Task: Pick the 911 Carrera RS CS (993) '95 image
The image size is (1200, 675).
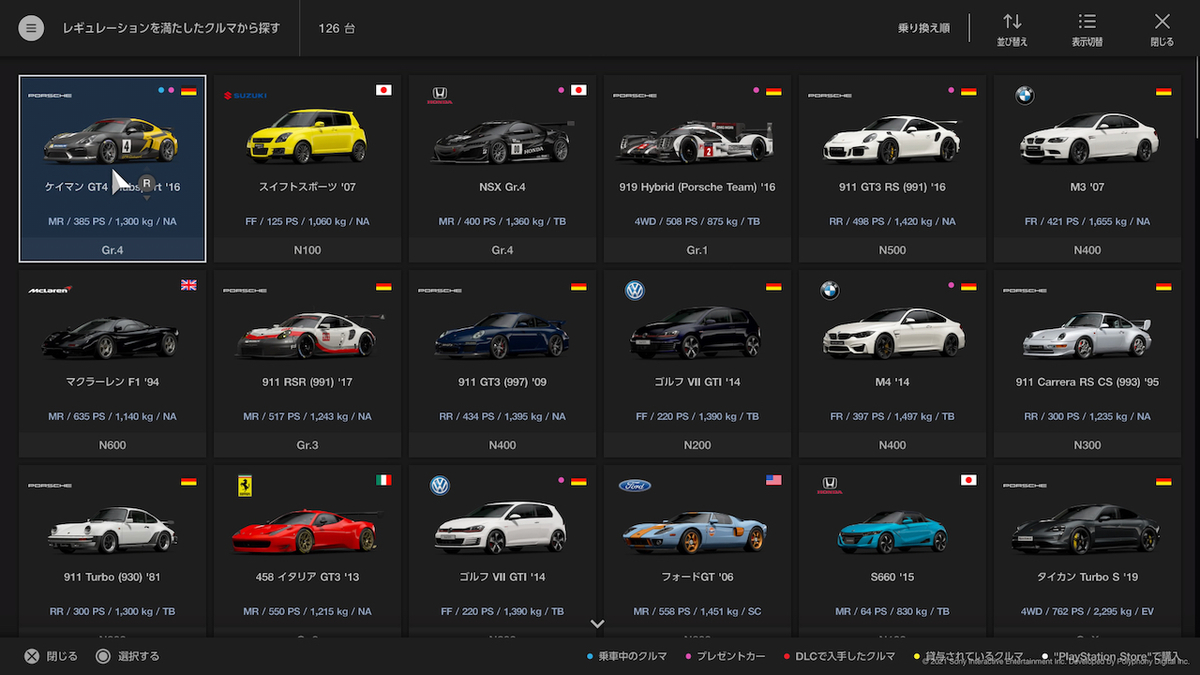Action: pos(1087,335)
